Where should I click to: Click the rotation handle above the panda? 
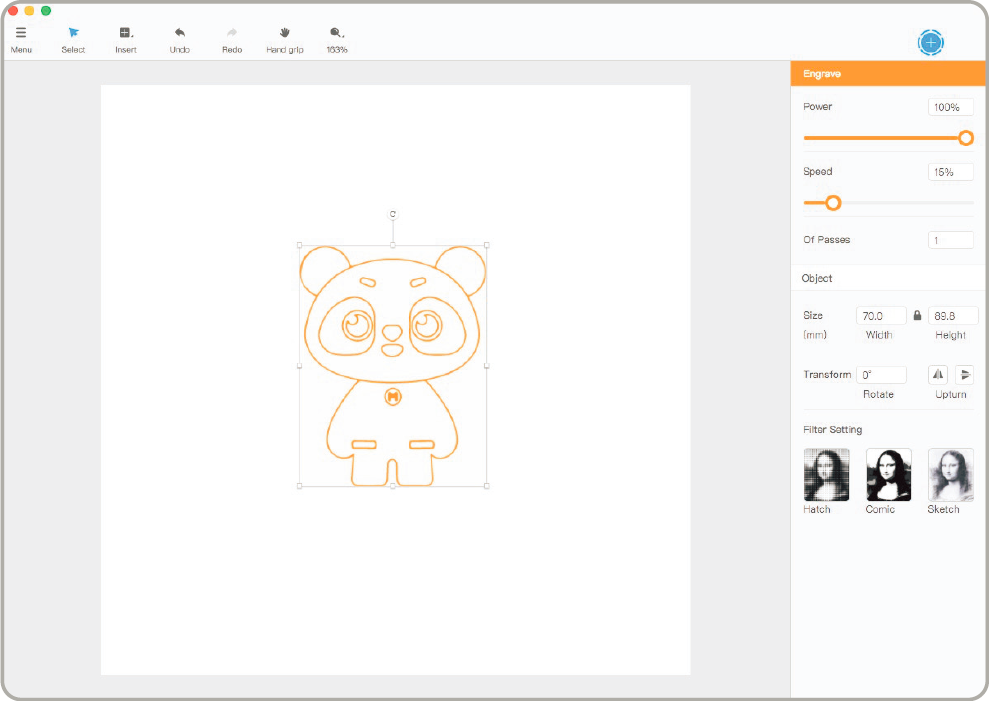[x=393, y=214]
